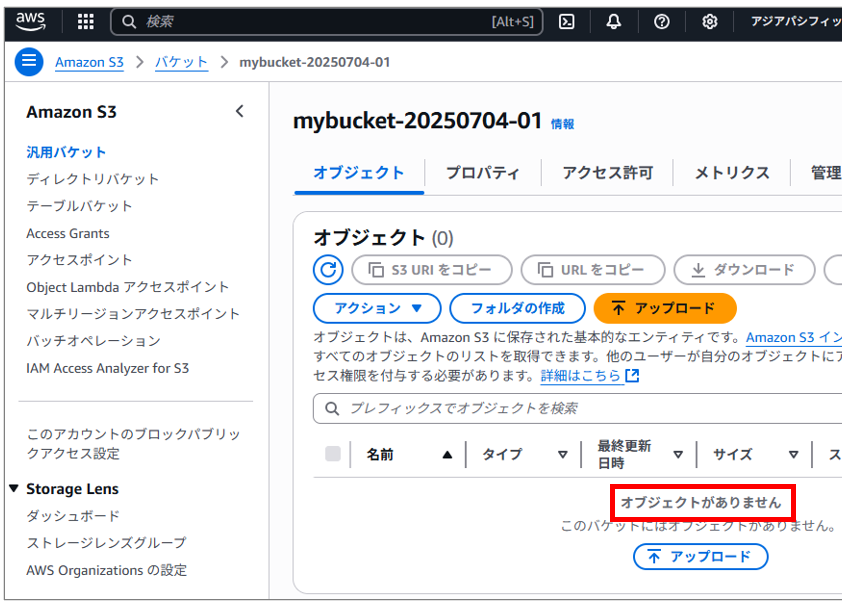The width and height of the screenshot is (842, 602).
Task: Click the search magnifier in the prefix filter
Action: click(x=332, y=409)
